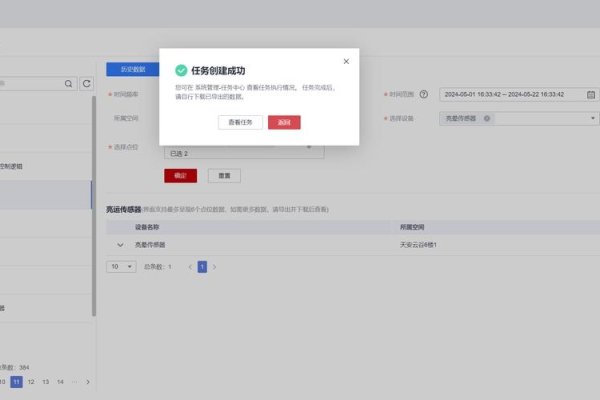Click sidebar pagination ellipsis

coord(74,382)
